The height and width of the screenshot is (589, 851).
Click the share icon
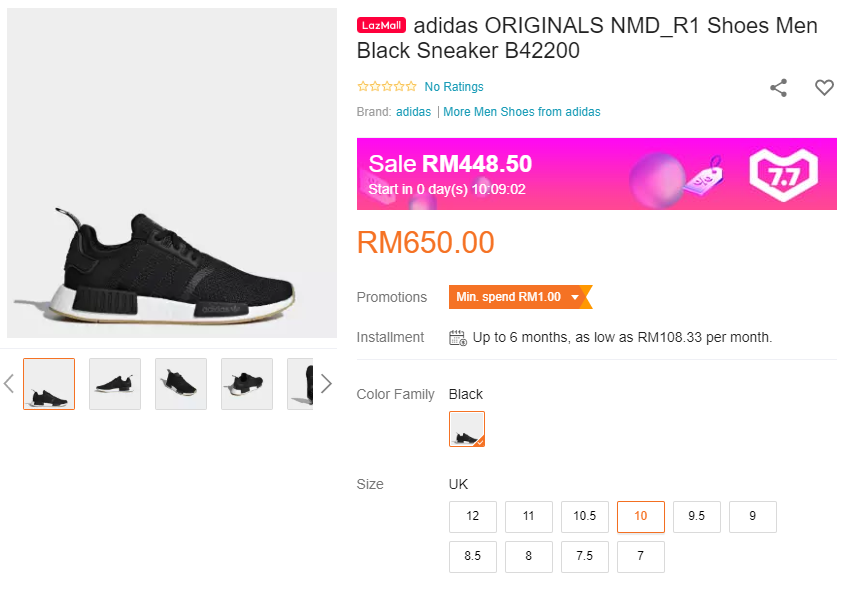coord(778,88)
